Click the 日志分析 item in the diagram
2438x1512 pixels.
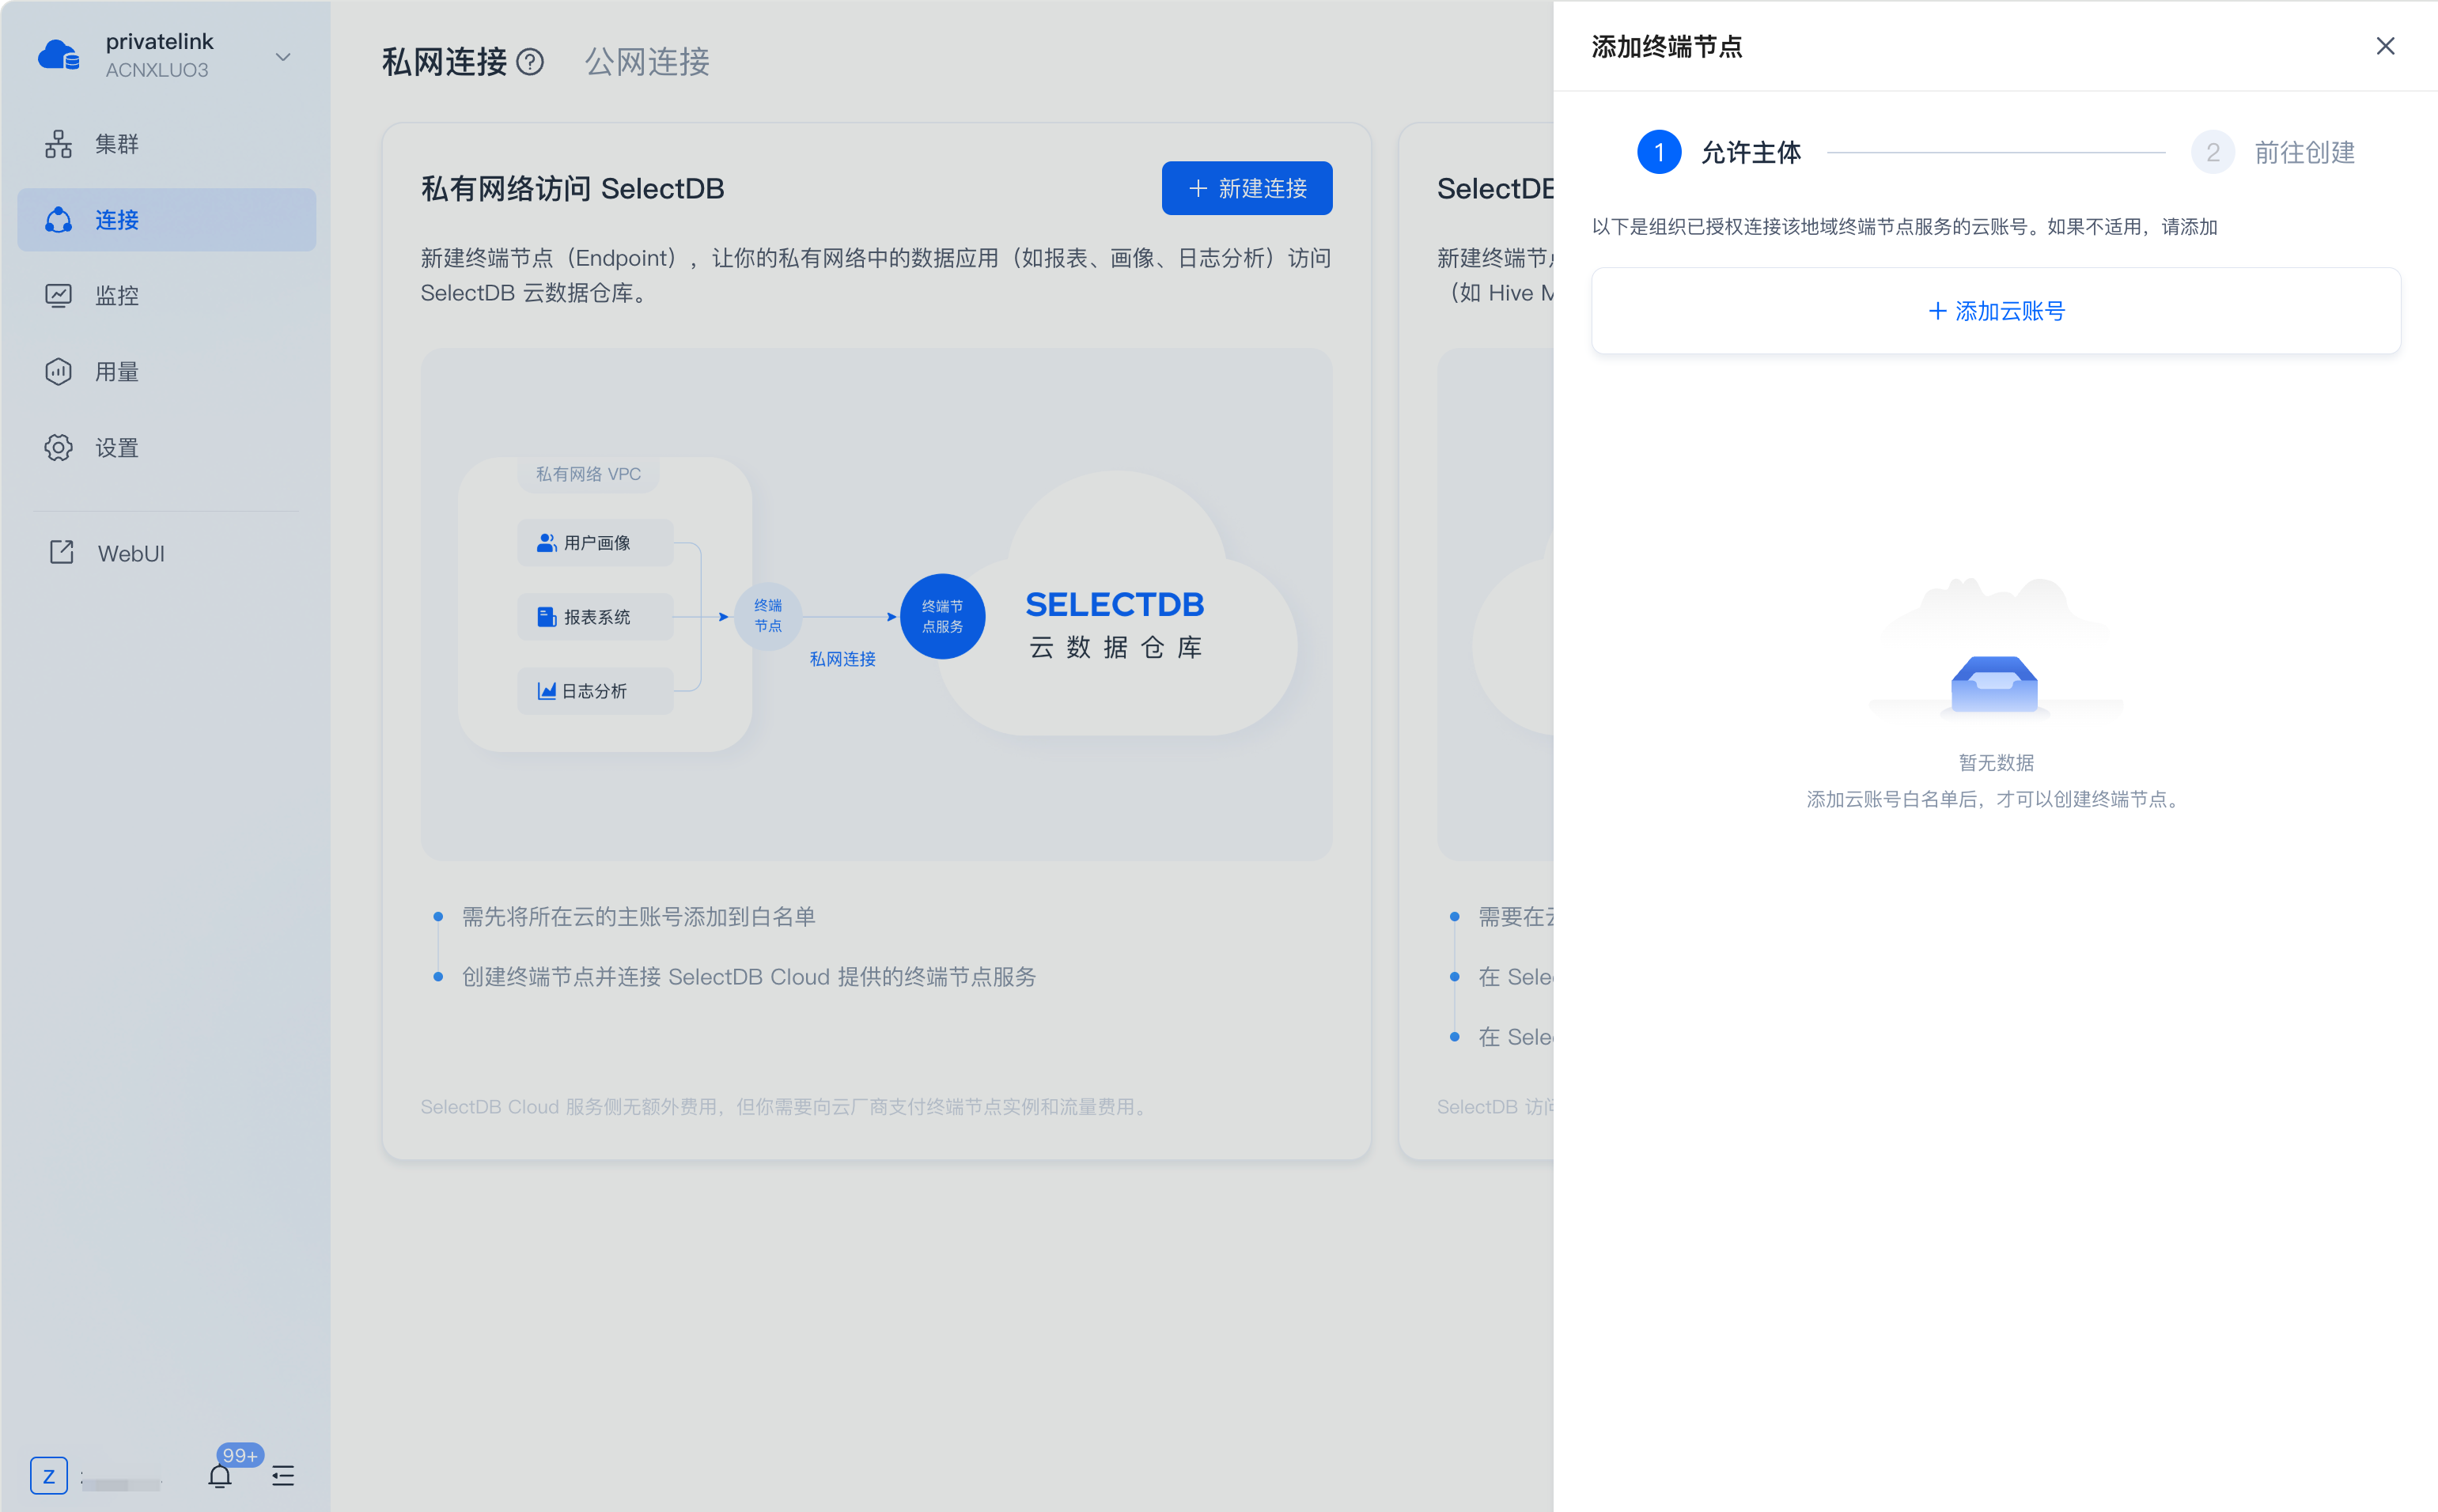pyautogui.click(x=595, y=690)
